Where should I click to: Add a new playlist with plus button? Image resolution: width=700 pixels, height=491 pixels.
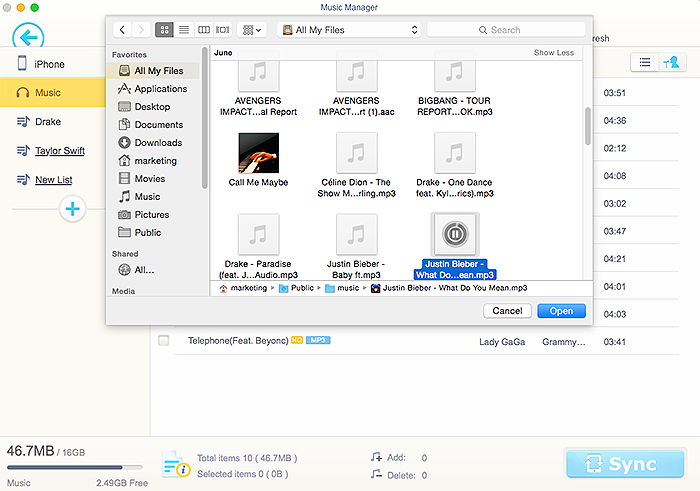pos(72,208)
